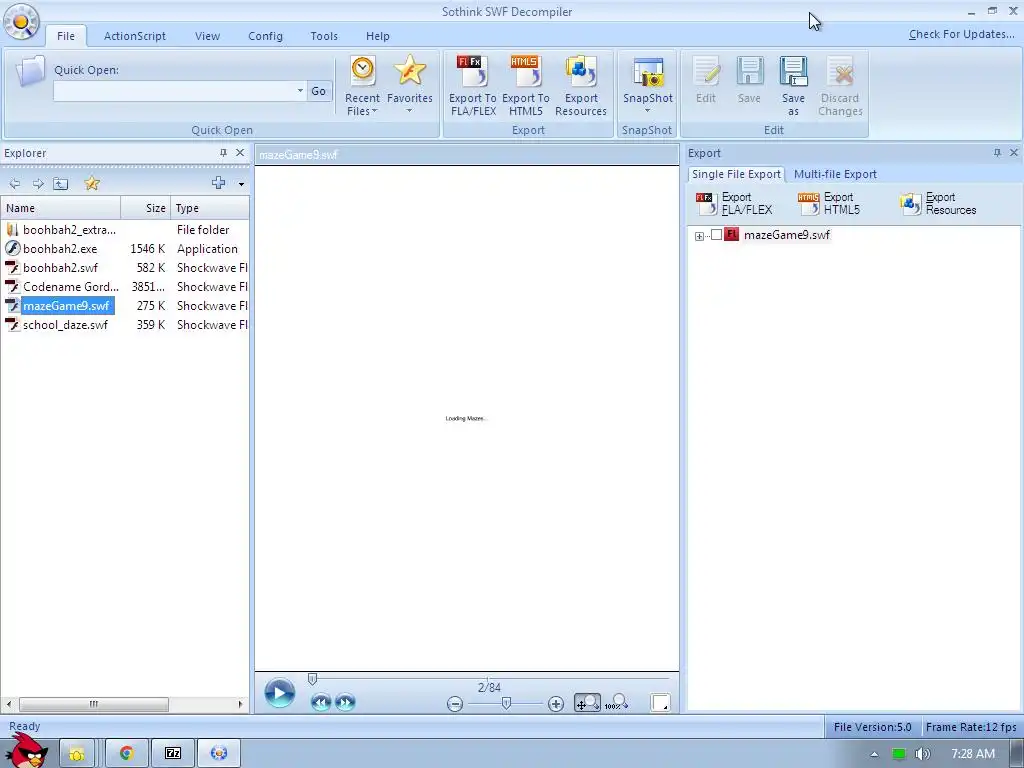Image resolution: width=1024 pixels, height=768 pixels.
Task: Expand the mazeGame9.swf tree node
Action: [699, 236]
